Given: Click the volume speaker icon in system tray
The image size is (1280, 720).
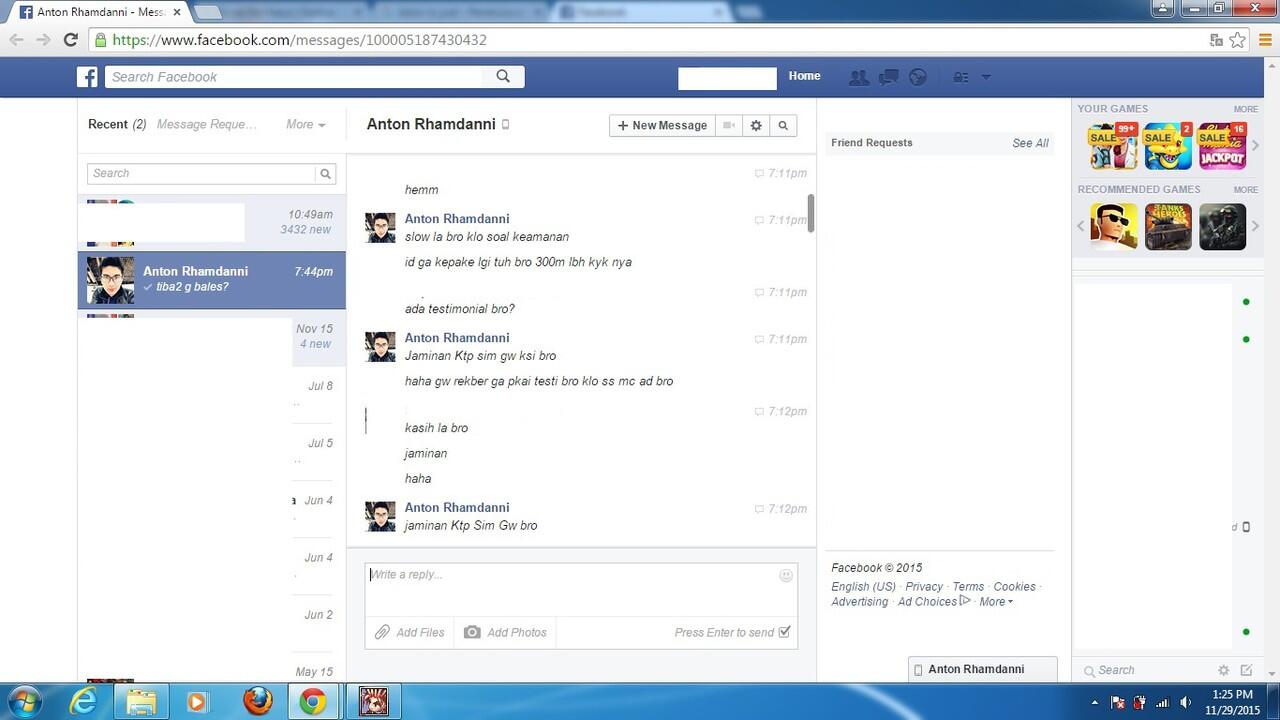Looking at the screenshot, I should pyautogui.click(x=1185, y=702).
